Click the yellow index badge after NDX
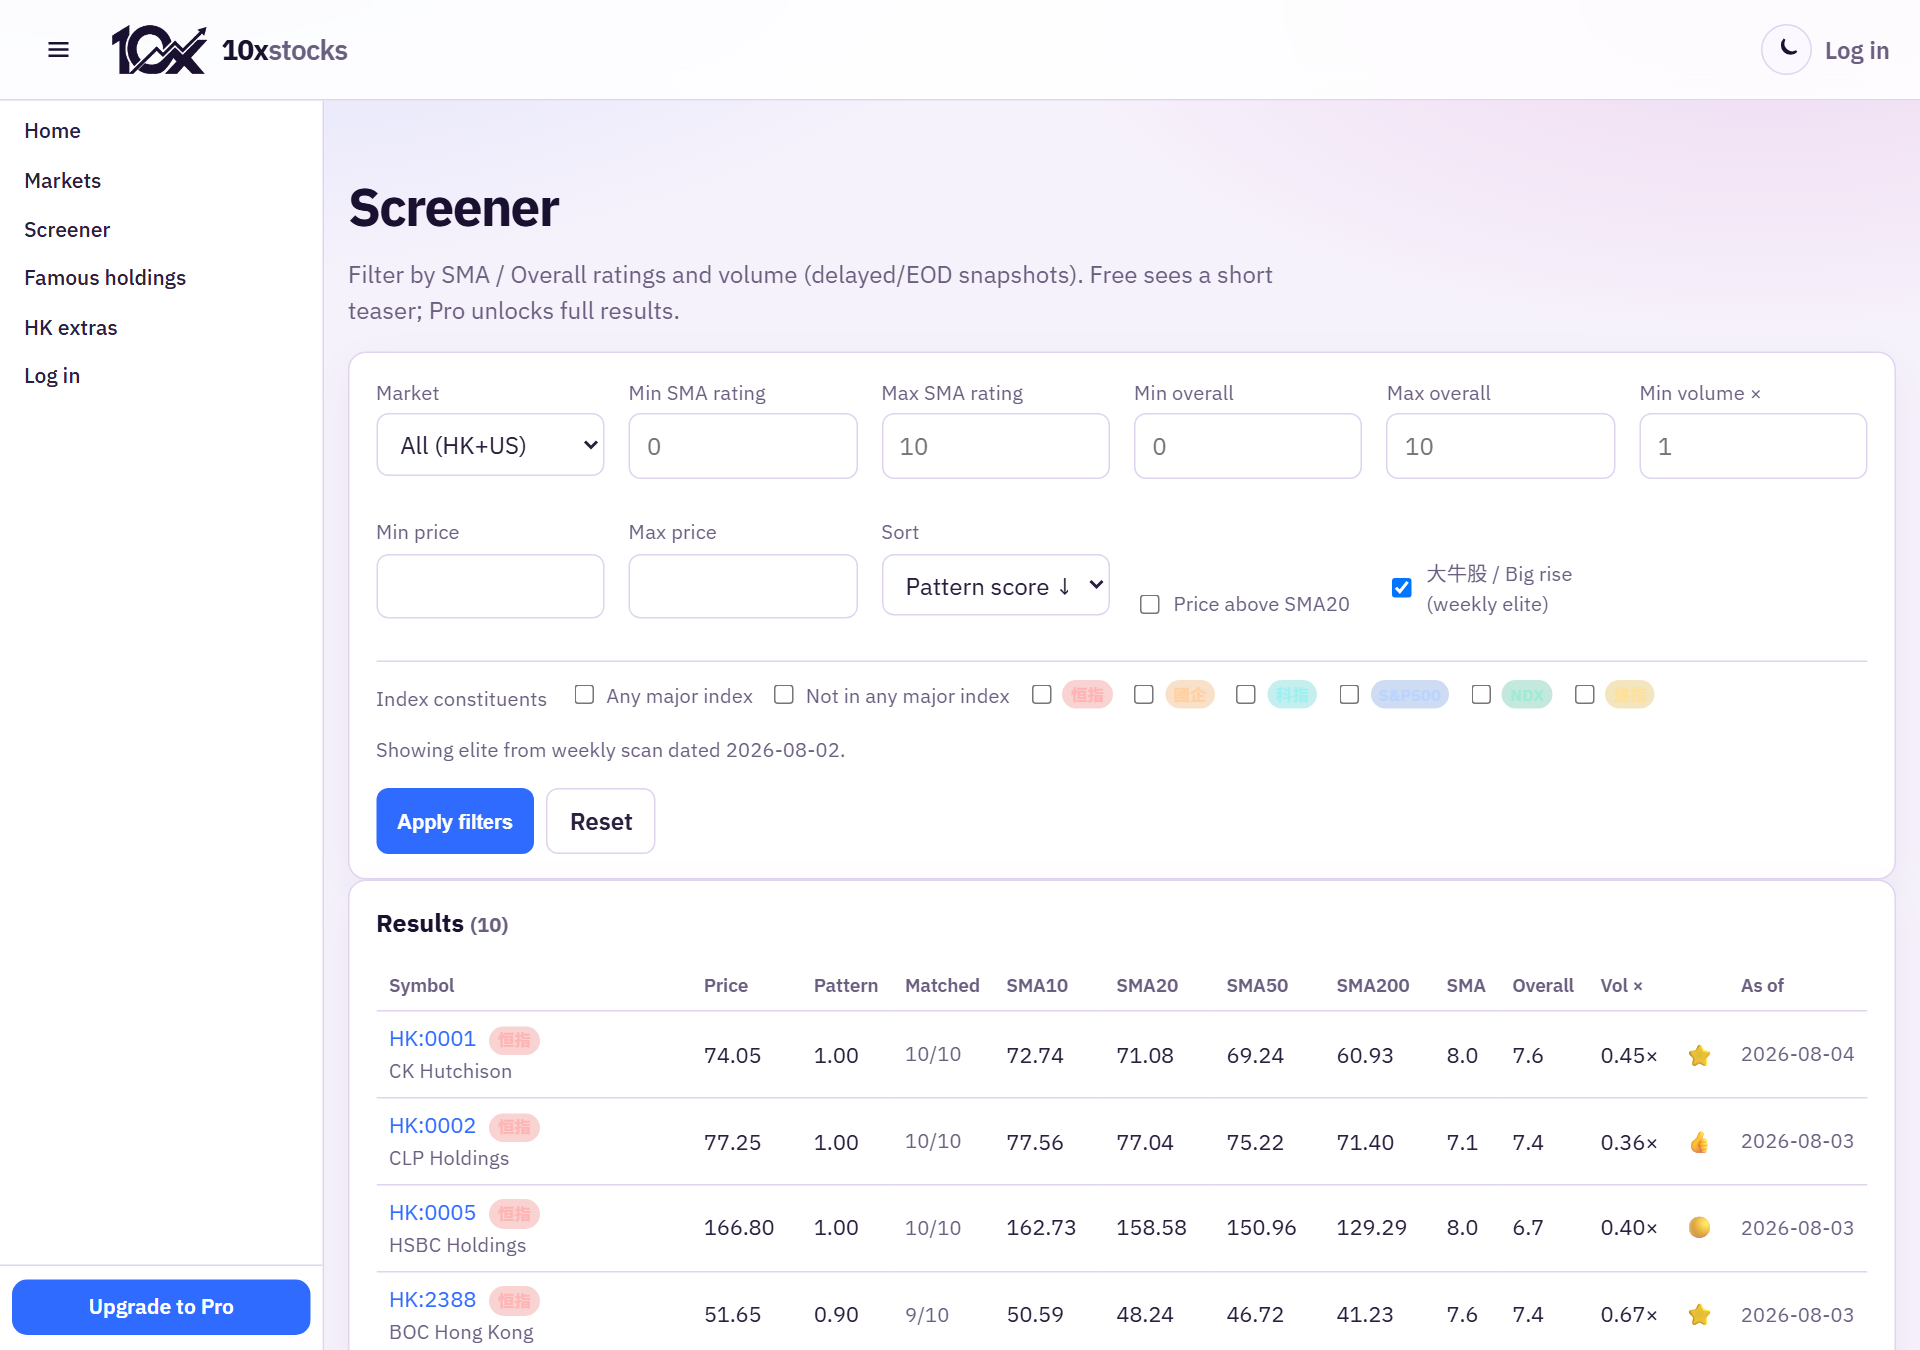 [1630, 695]
